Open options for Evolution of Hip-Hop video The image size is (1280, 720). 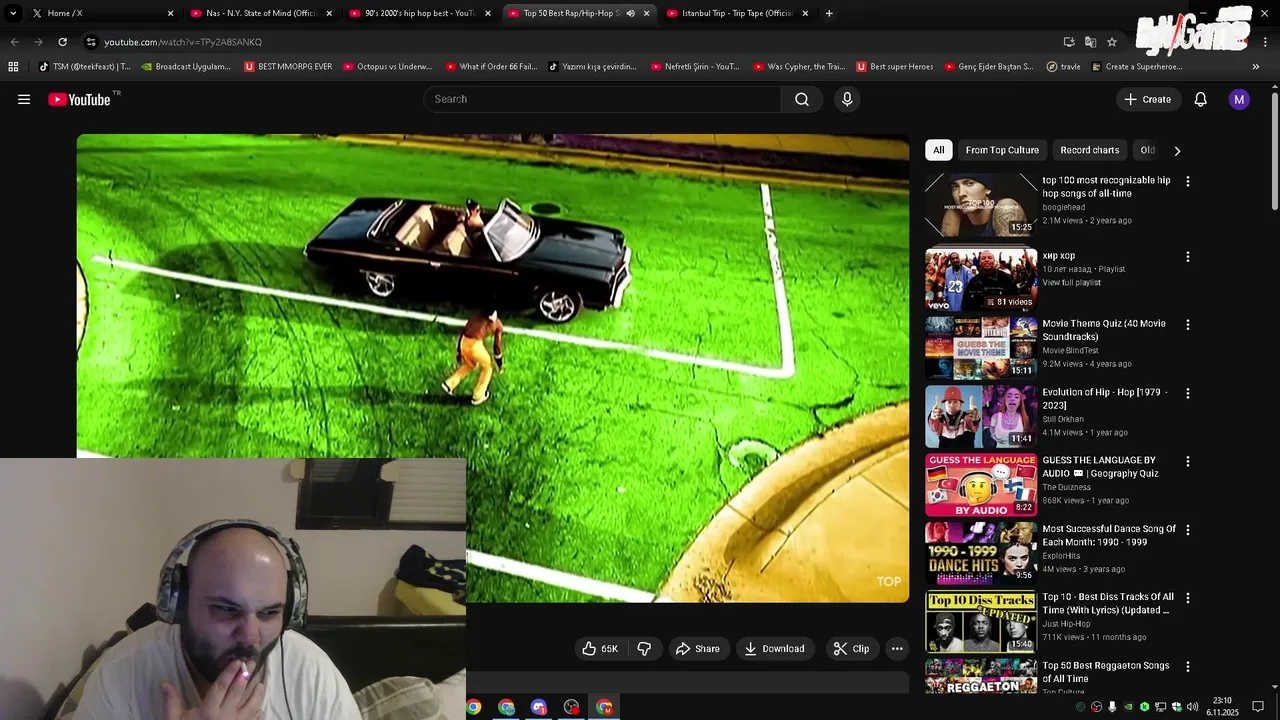[1187, 394]
